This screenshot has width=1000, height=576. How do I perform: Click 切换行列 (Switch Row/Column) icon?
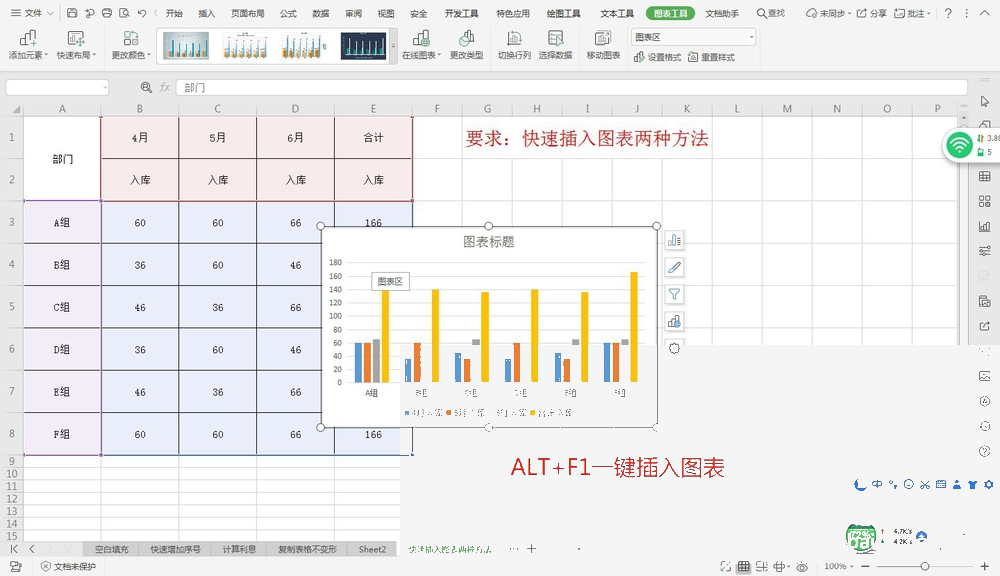pyautogui.click(x=514, y=45)
